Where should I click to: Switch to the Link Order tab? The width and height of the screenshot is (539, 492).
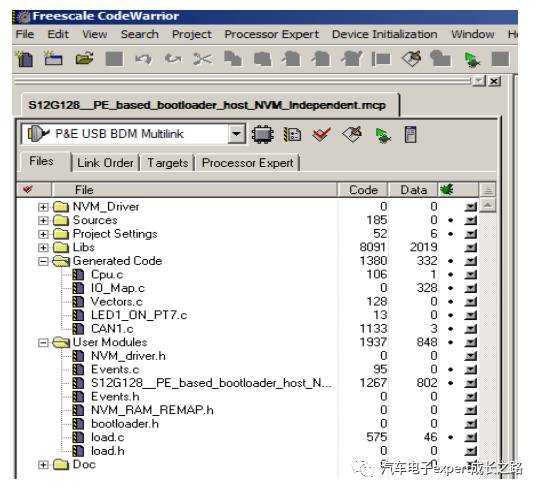click(105, 163)
